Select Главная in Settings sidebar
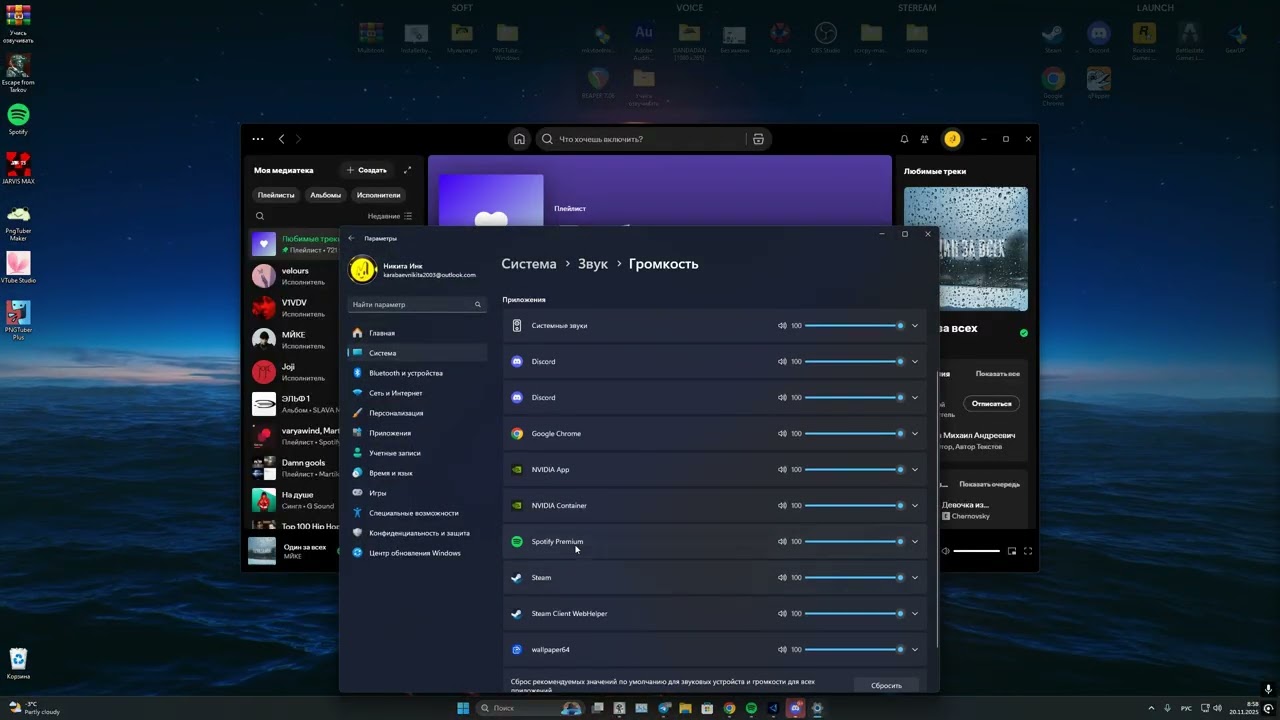This screenshot has height=720, width=1280. [417, 333]
